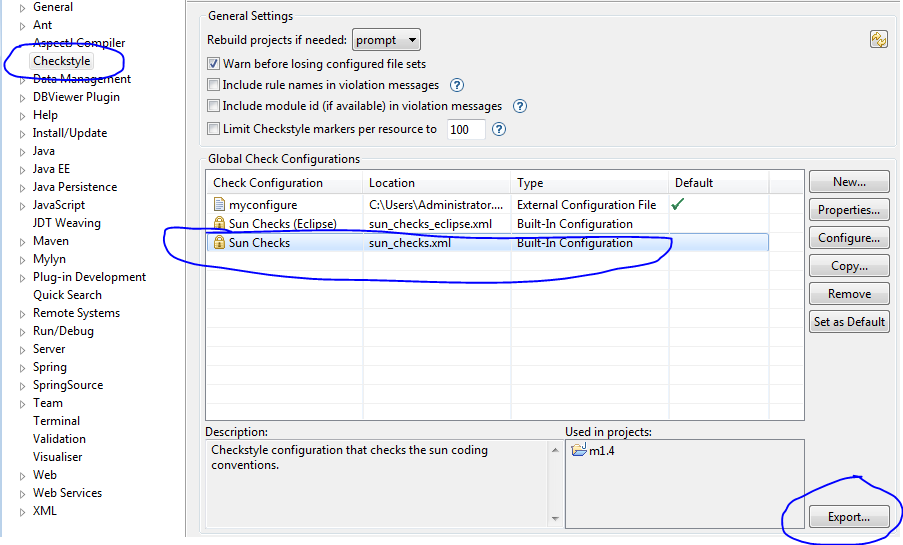Click the Properties... button
903x545 pixels.
[x=849, y=210]
